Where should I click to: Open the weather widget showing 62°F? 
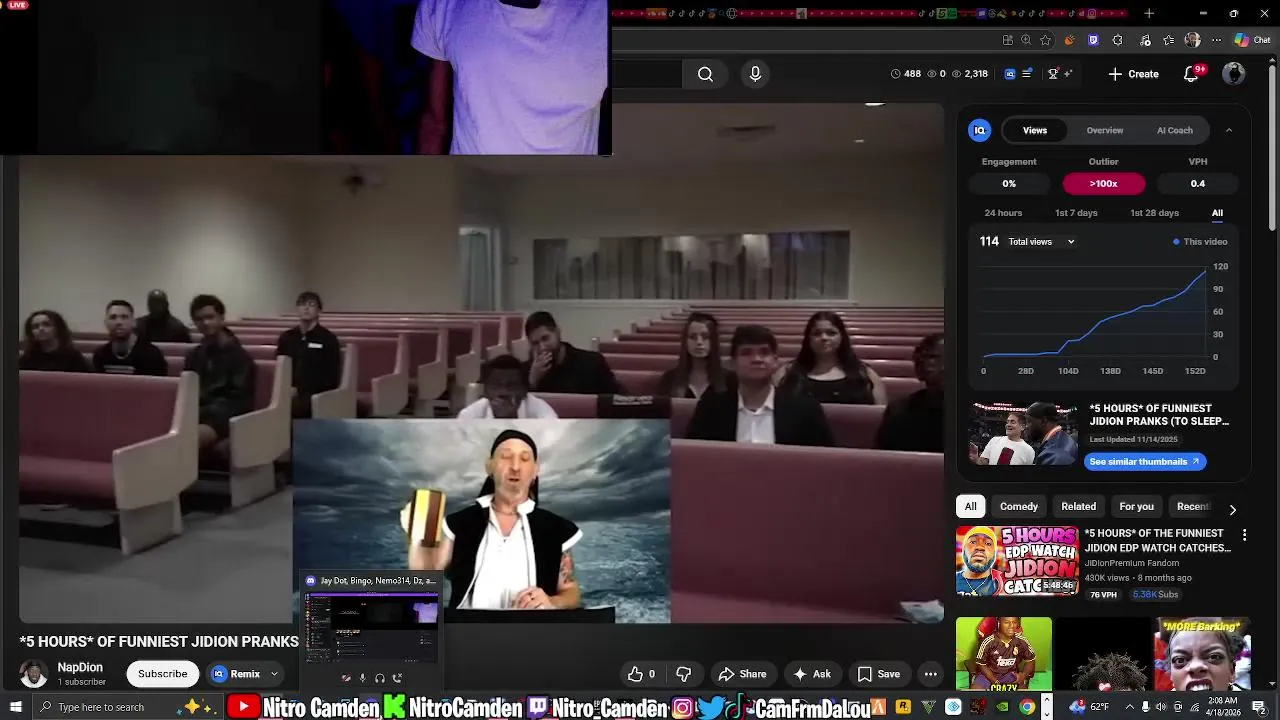coord(1089,707)
